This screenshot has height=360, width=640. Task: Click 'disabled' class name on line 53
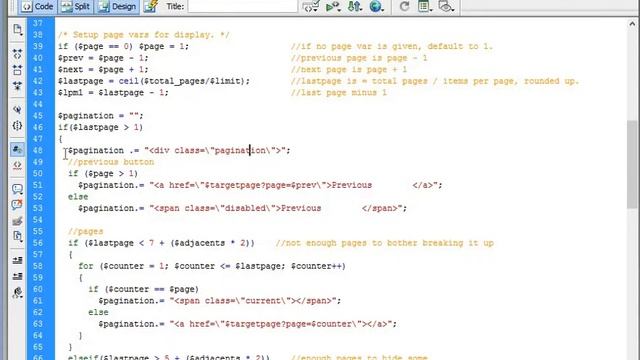(x=245, y=208)
